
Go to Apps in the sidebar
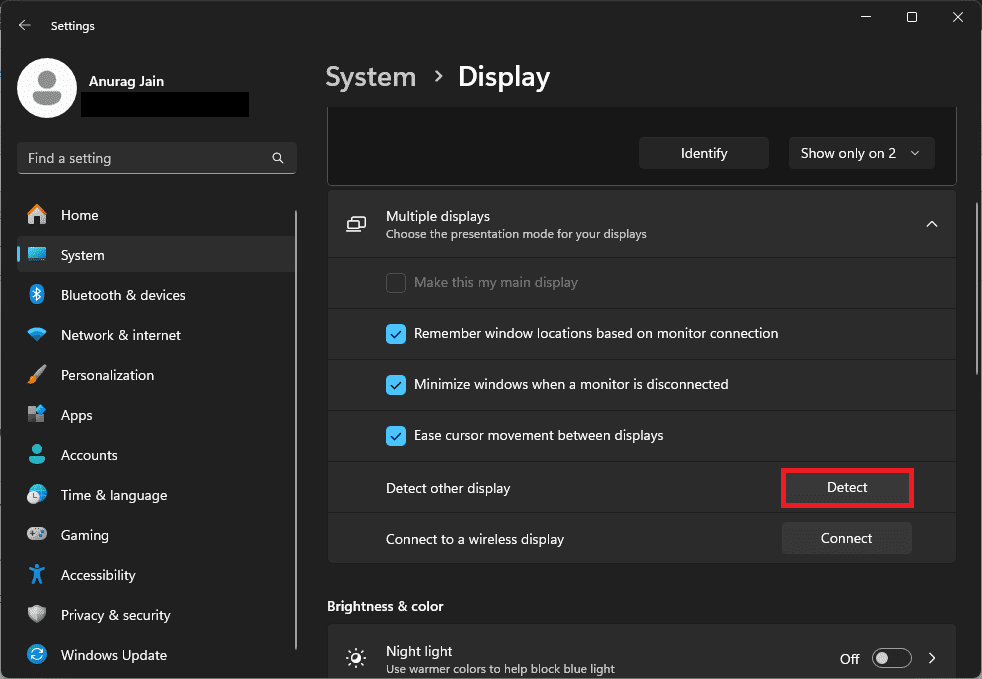click(x=76, y=415)
